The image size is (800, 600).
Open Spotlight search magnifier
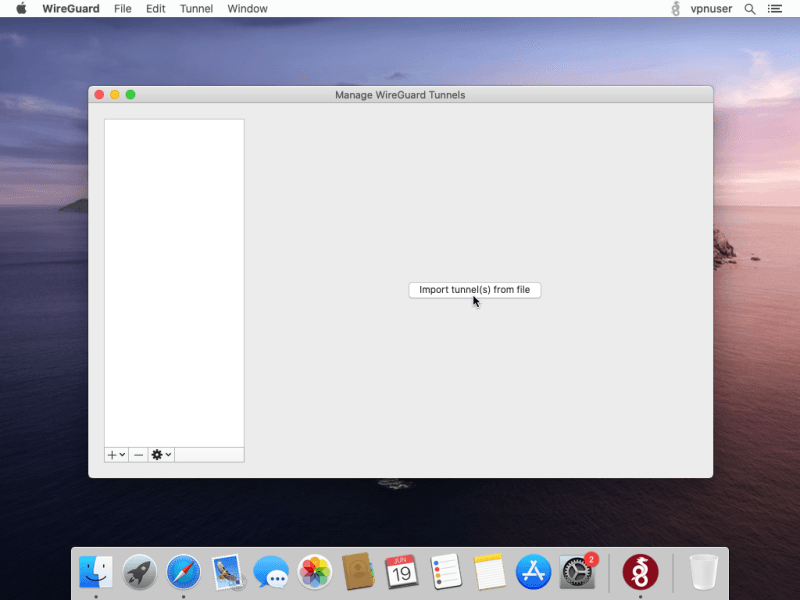coord(749,9)
